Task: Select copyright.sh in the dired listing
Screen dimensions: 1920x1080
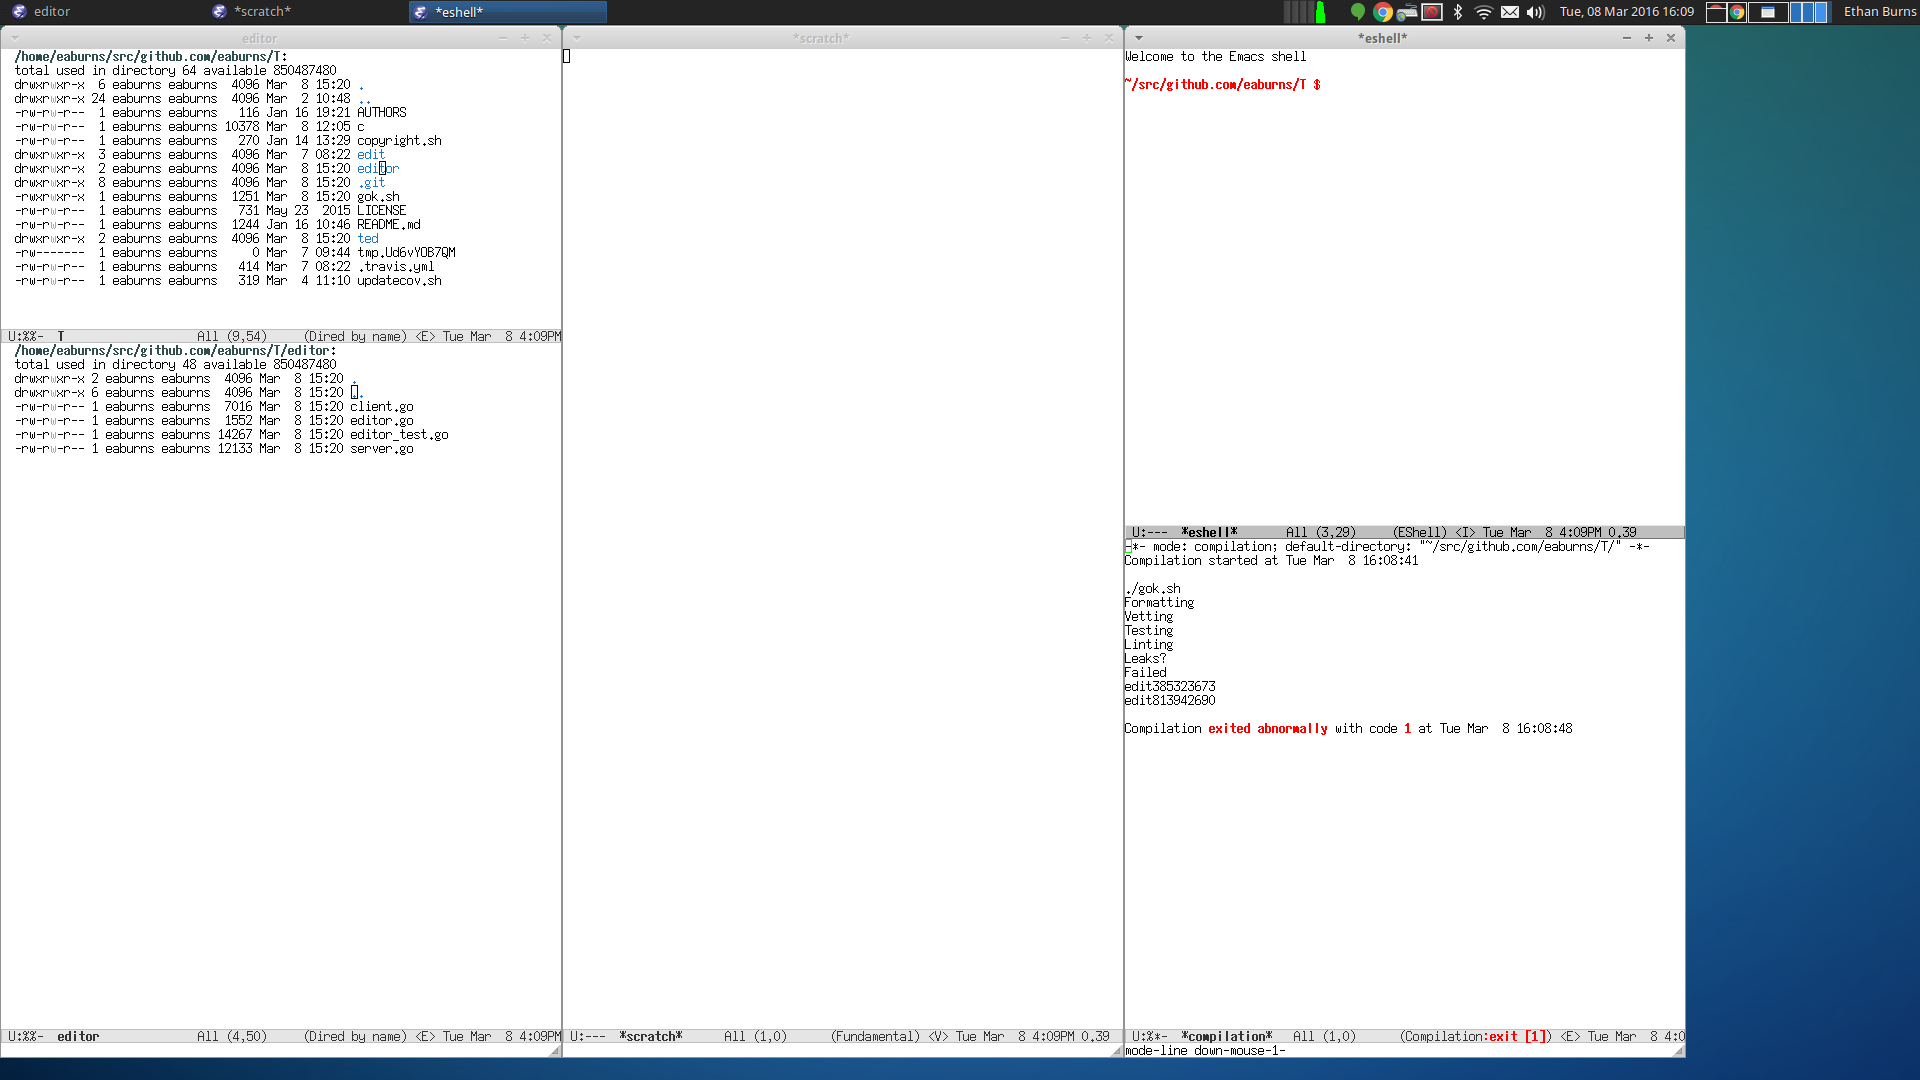Action: pyautogui.click(x=399, y=141)
